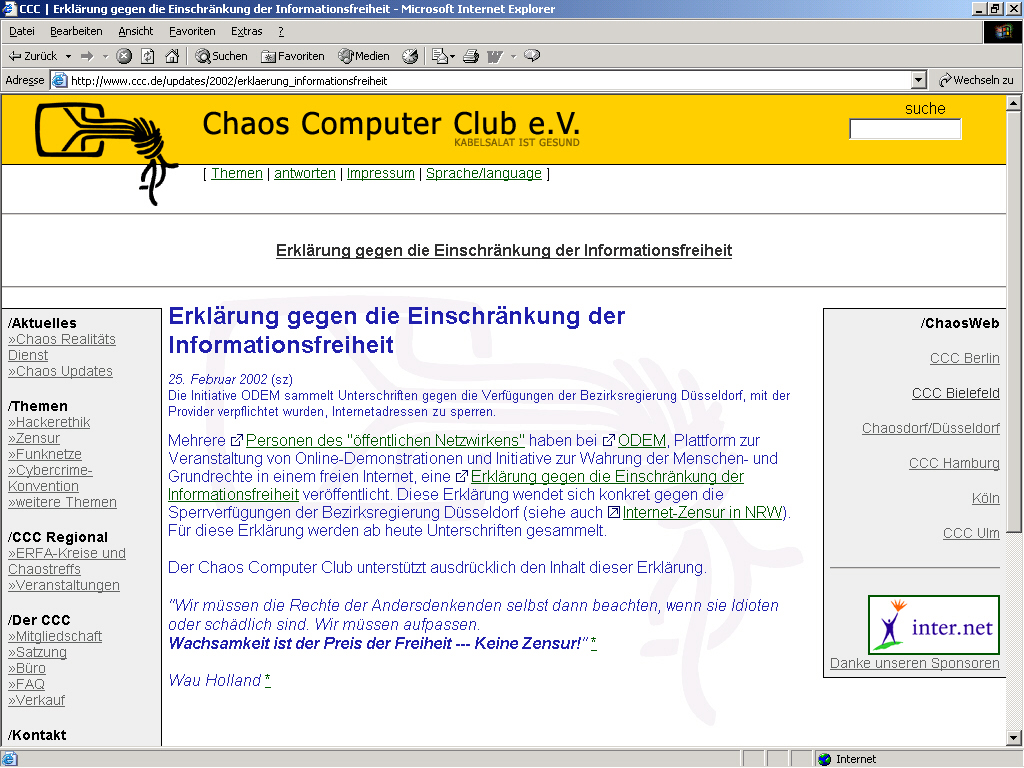Follow the CCC Hamburg link
Screen dimensions: 1024x768
954,463
